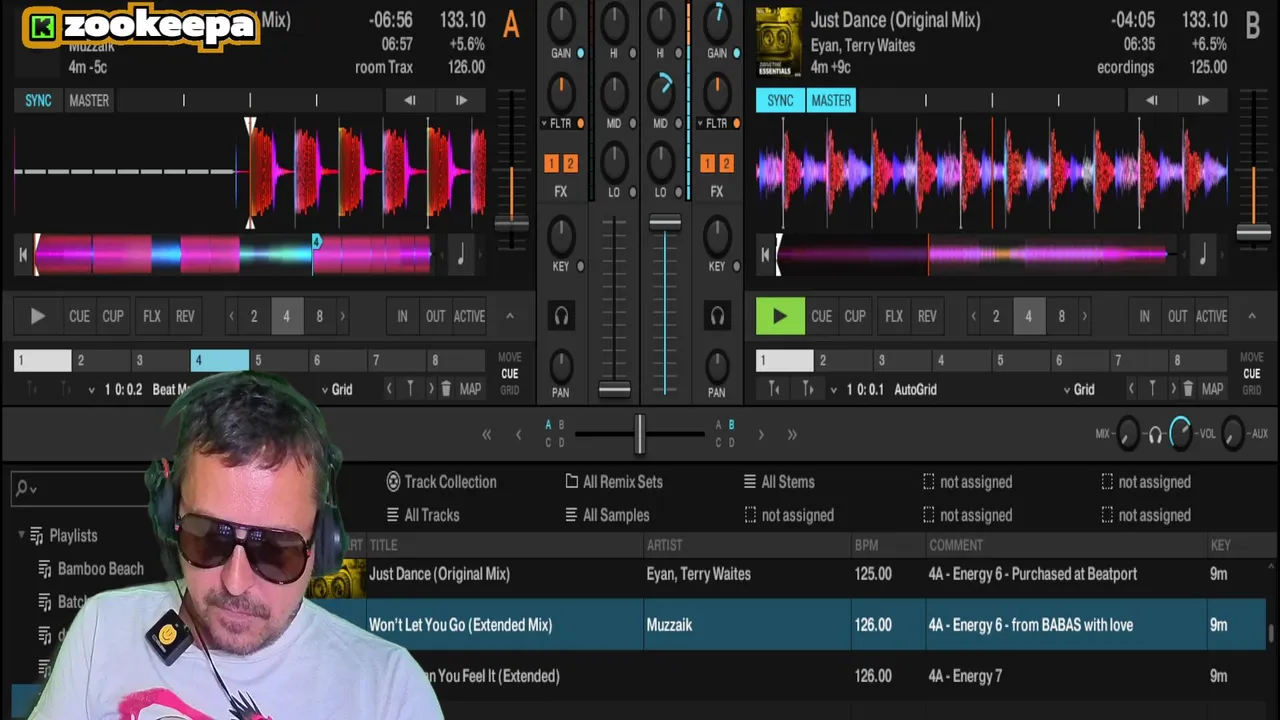Toggle FX unit 2 on channel B

tap(726, 163)
